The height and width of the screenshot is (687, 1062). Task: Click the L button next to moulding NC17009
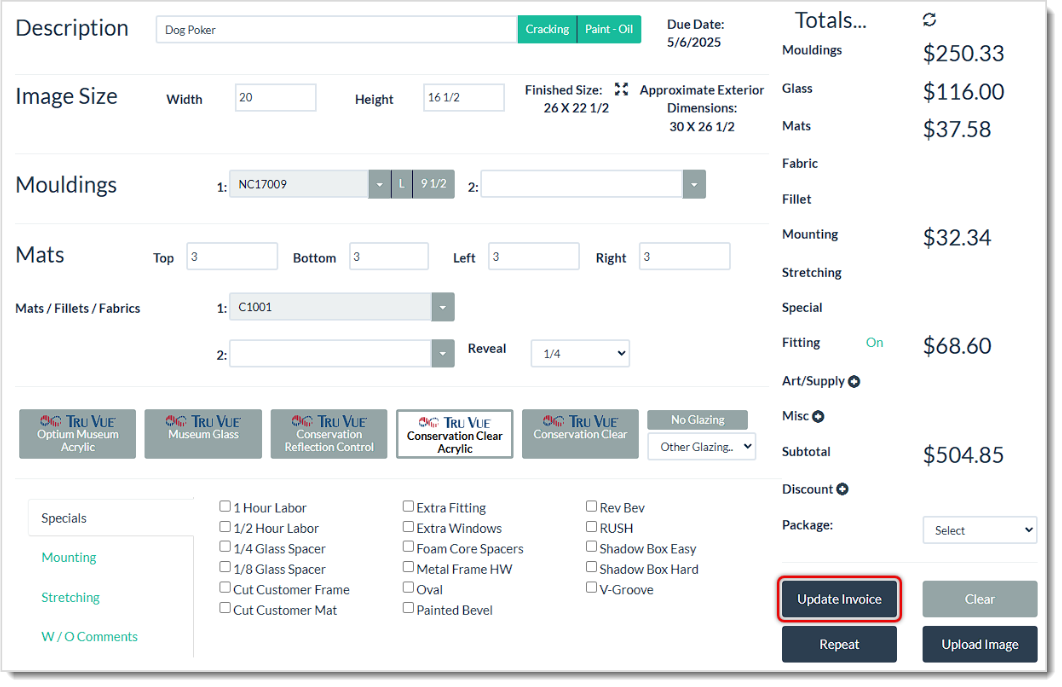[400, 184]
